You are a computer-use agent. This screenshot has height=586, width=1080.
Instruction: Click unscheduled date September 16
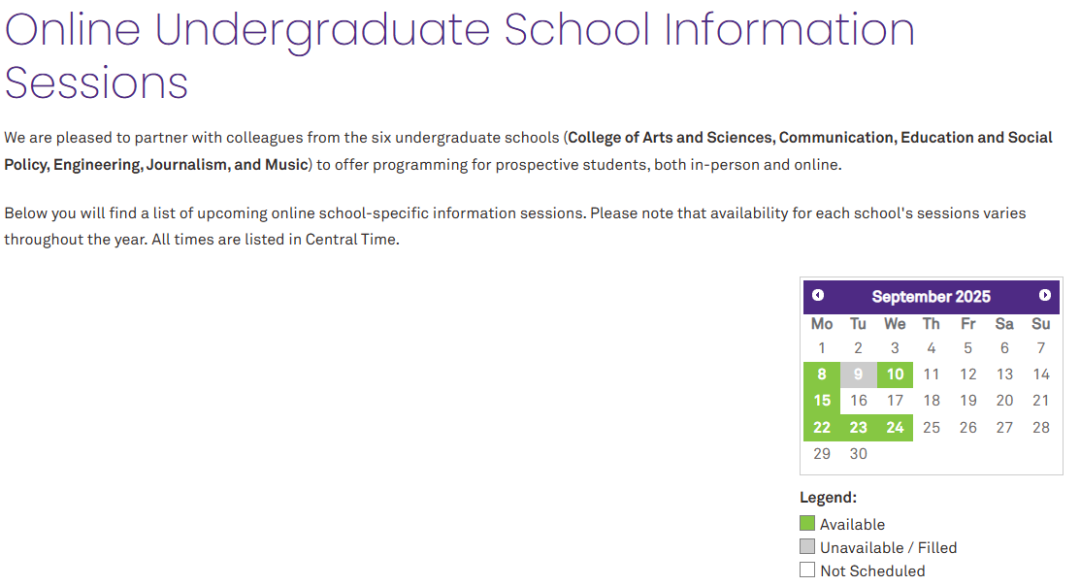point(858,401)
